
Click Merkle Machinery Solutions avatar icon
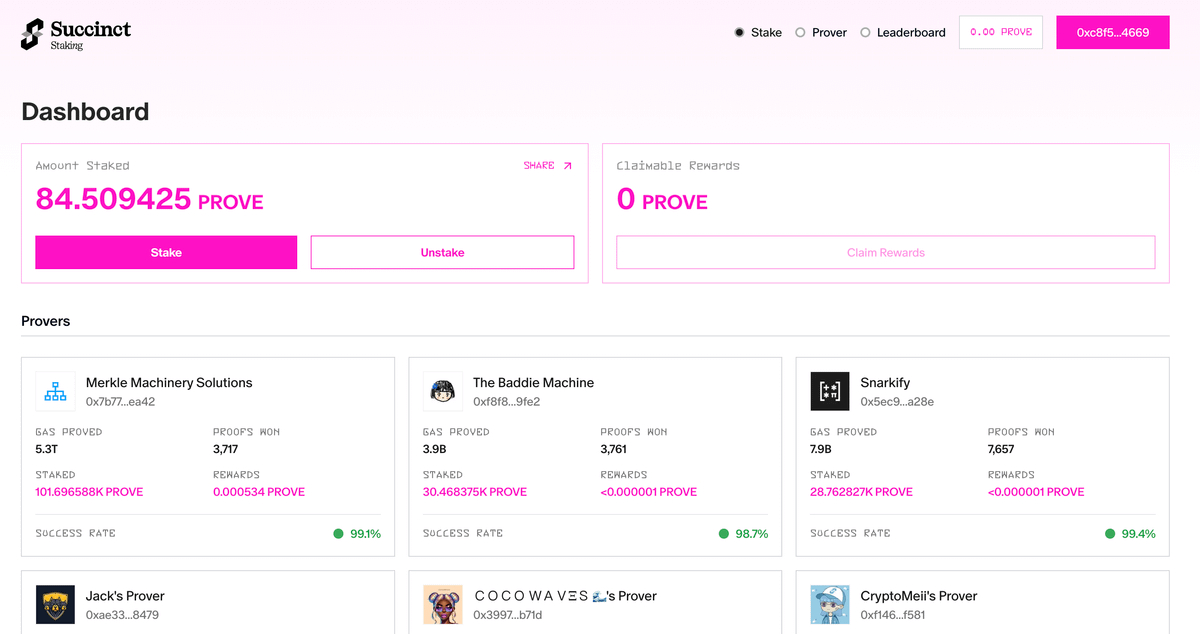click(x=55, y=391)
